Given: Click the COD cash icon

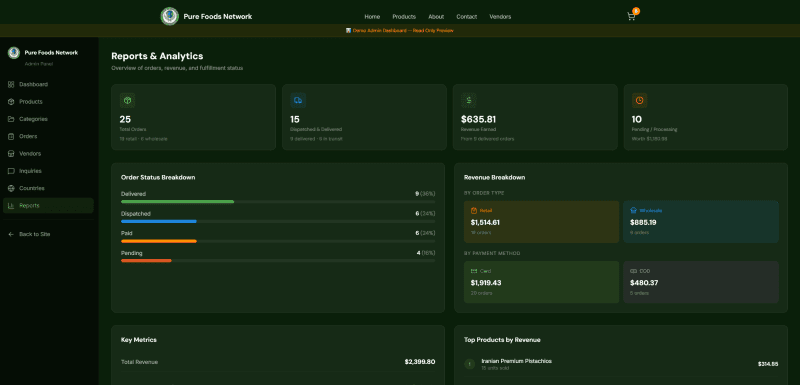Looking at the screenshot, I should pyautogui.click(x=633, y=271).
